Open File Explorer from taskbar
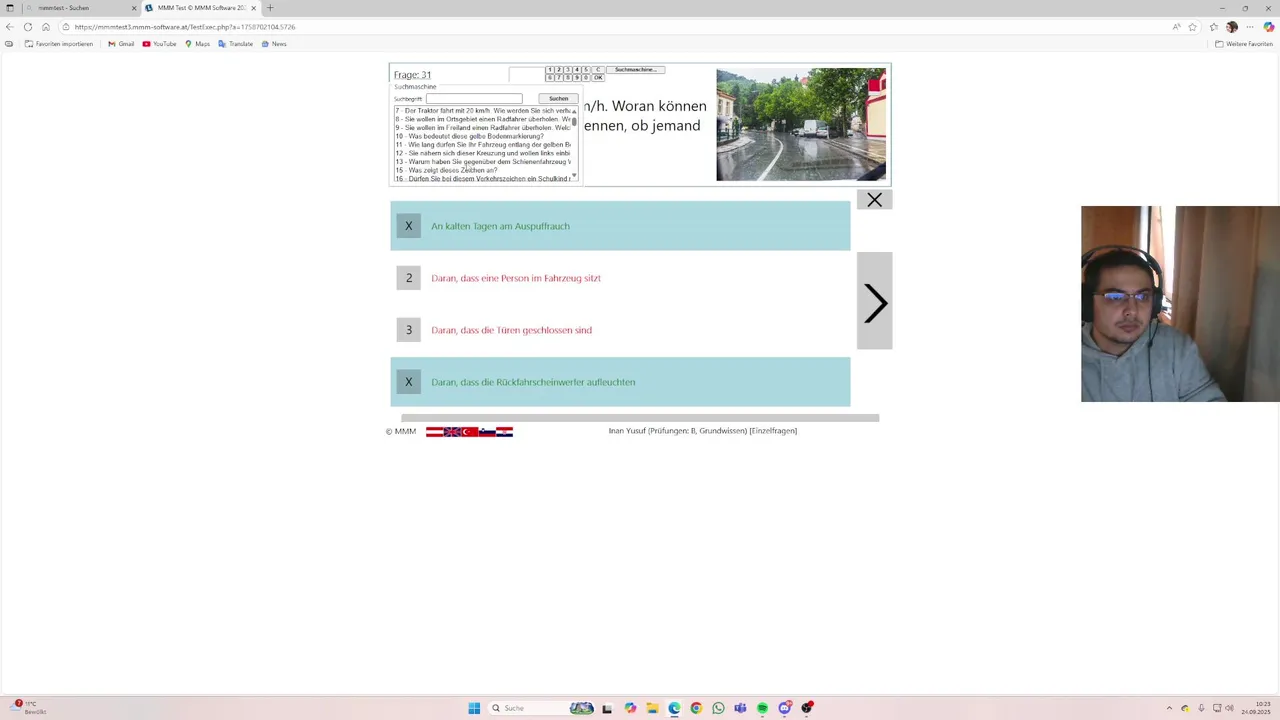1280x720 pixels. pyautogui.click(x=652, y=708)
